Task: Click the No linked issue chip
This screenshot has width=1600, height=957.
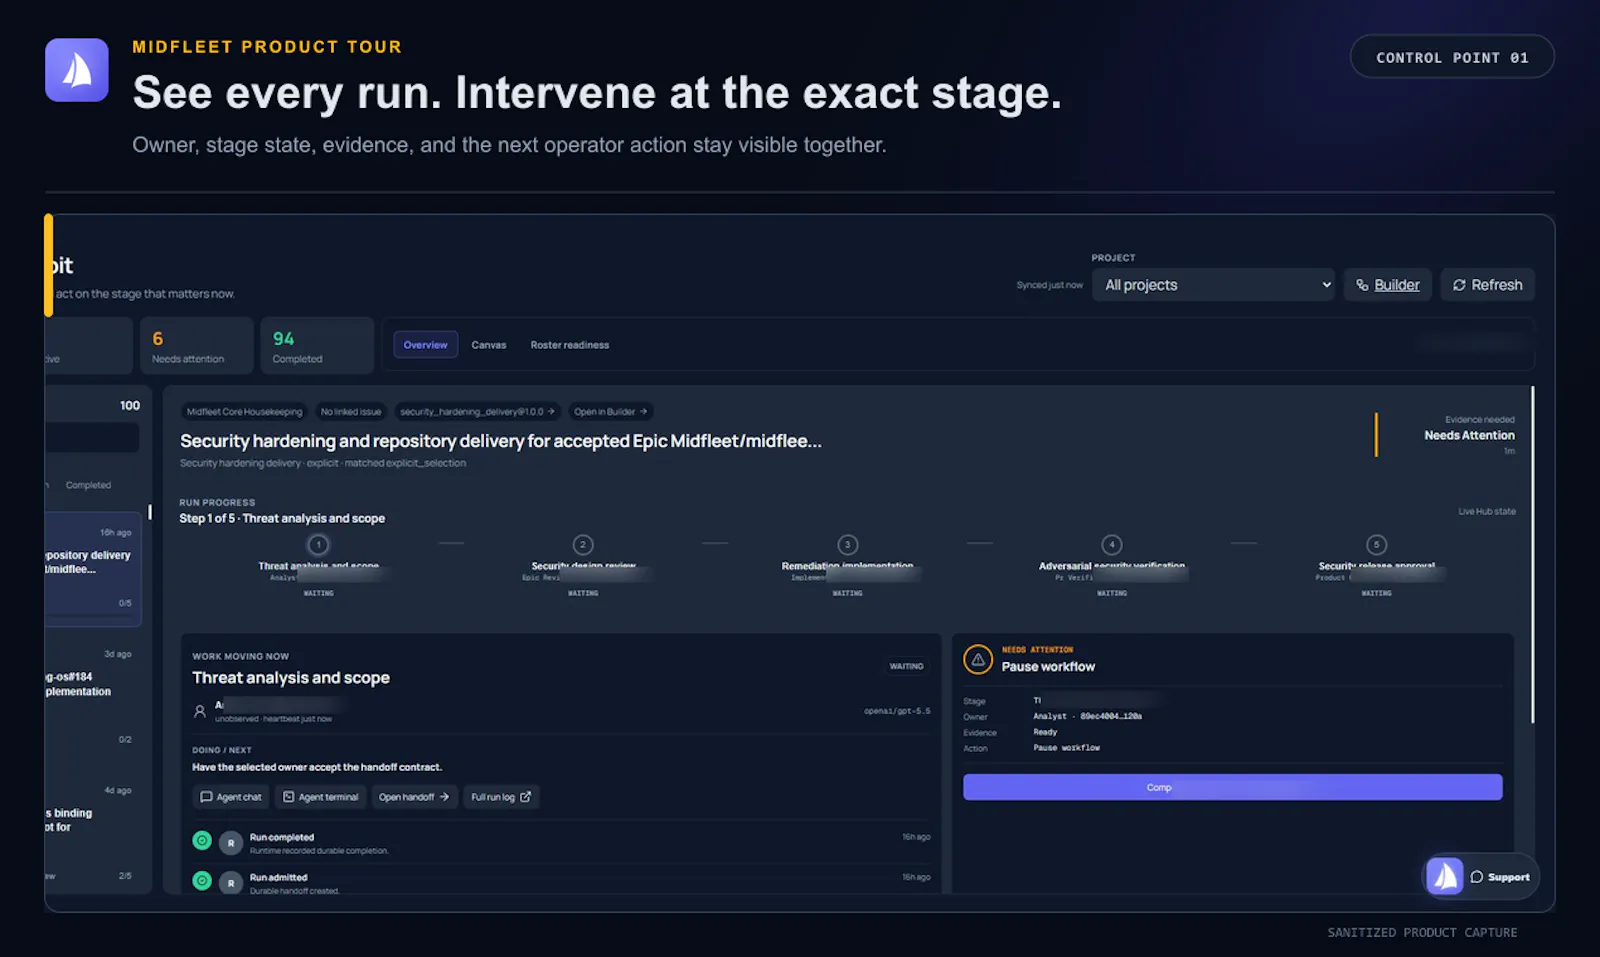Action: tap(351, 411)
